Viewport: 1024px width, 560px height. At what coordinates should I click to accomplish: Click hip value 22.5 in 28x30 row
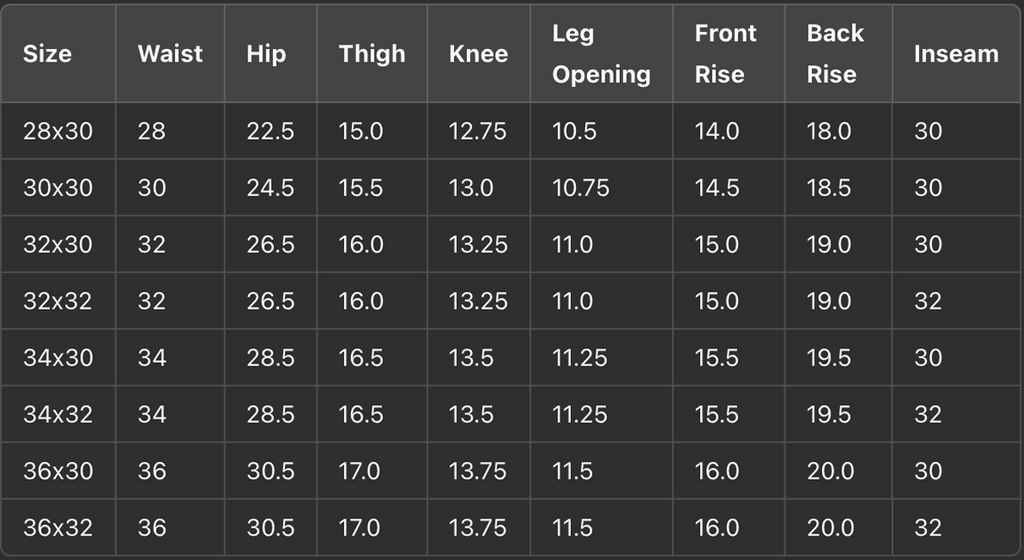click(270, 131)
